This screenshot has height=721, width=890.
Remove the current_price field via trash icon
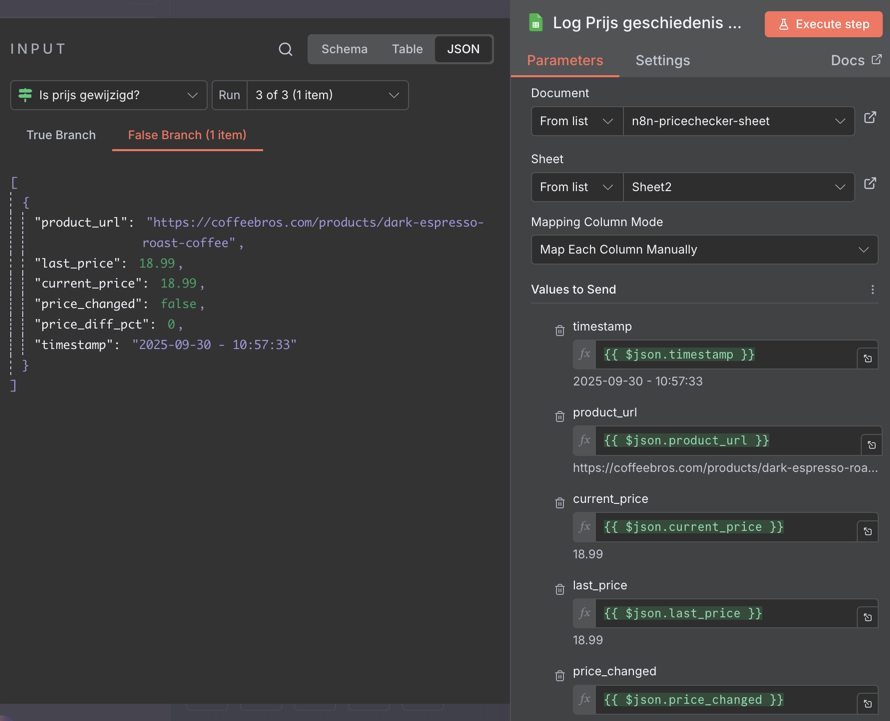pyautogui.click(x=560, y=503)
